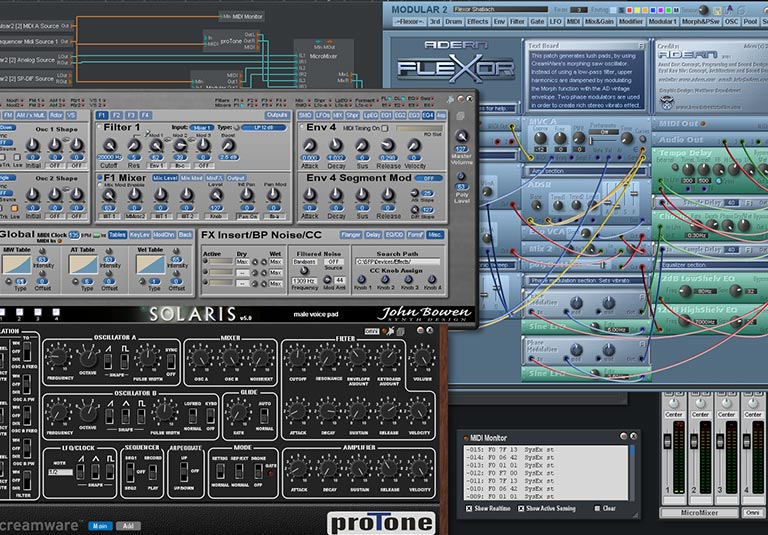Open Res modulation source Env 1 selector
Screen dimensions: 768x535
pyautogui.click(x=157, y=166)
